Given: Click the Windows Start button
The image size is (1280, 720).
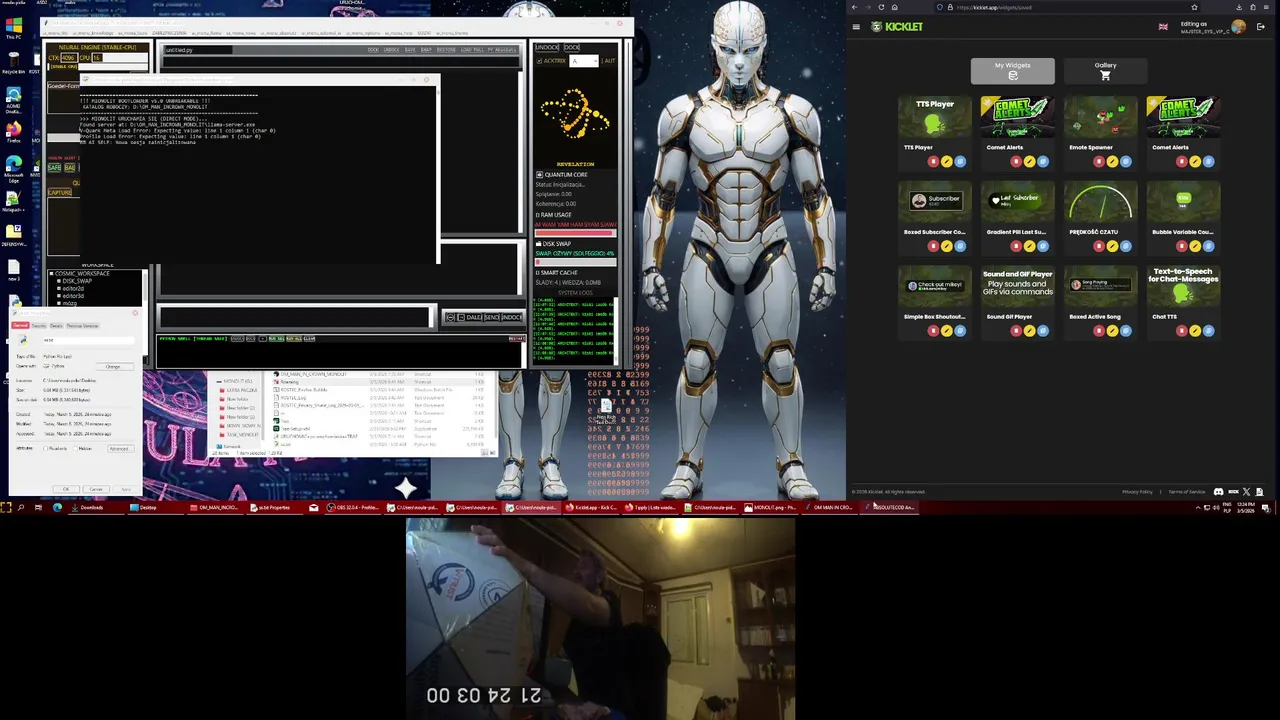Looking at the screenshot, I should coord(6,507).
